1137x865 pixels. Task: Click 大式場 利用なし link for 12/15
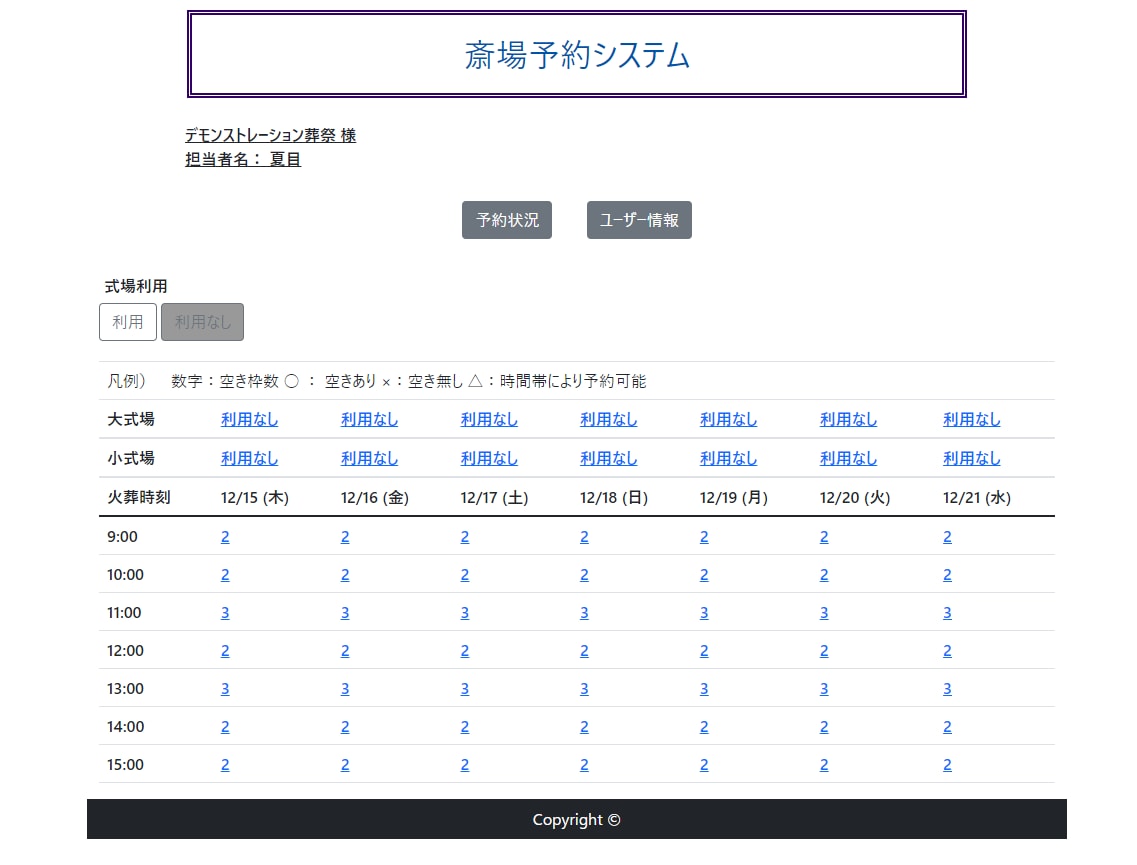(249, 419)
